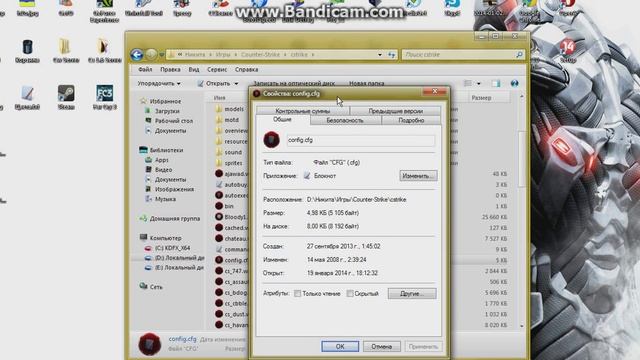
Task: Click the Изменить... button
Action: [x=418, y=176]
